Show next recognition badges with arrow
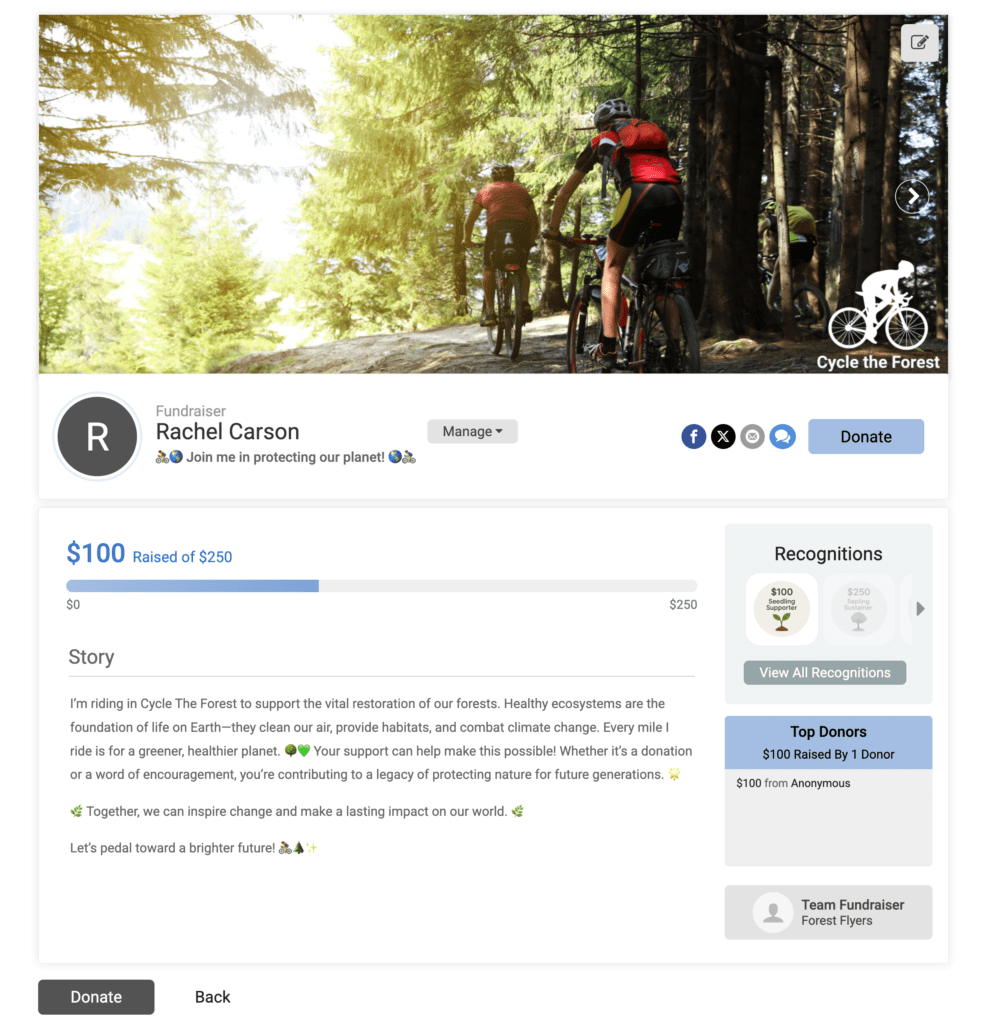This screenshot has height=1024, width=987. pos(920,609)
